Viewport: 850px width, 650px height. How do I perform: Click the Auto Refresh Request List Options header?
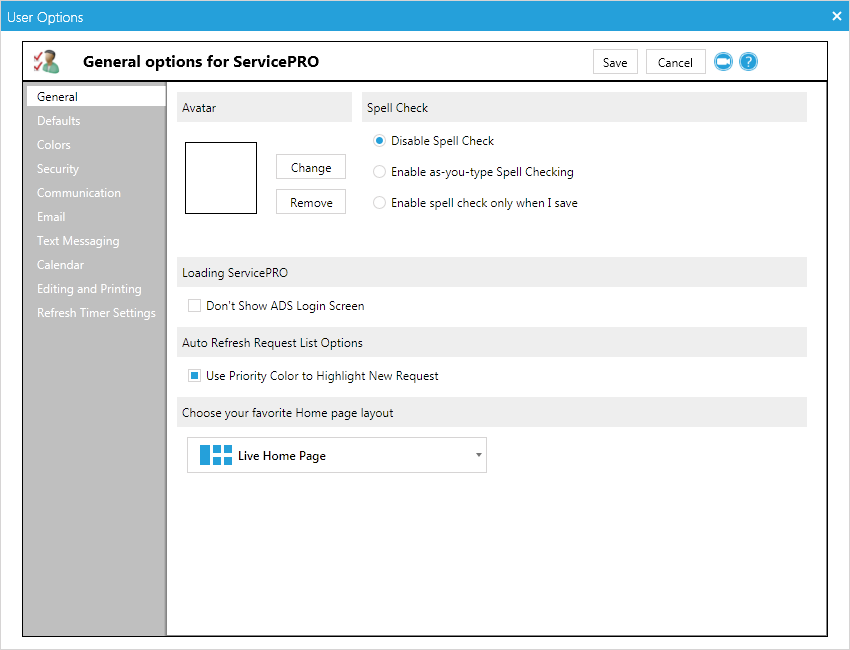click(x=492, y=342)
